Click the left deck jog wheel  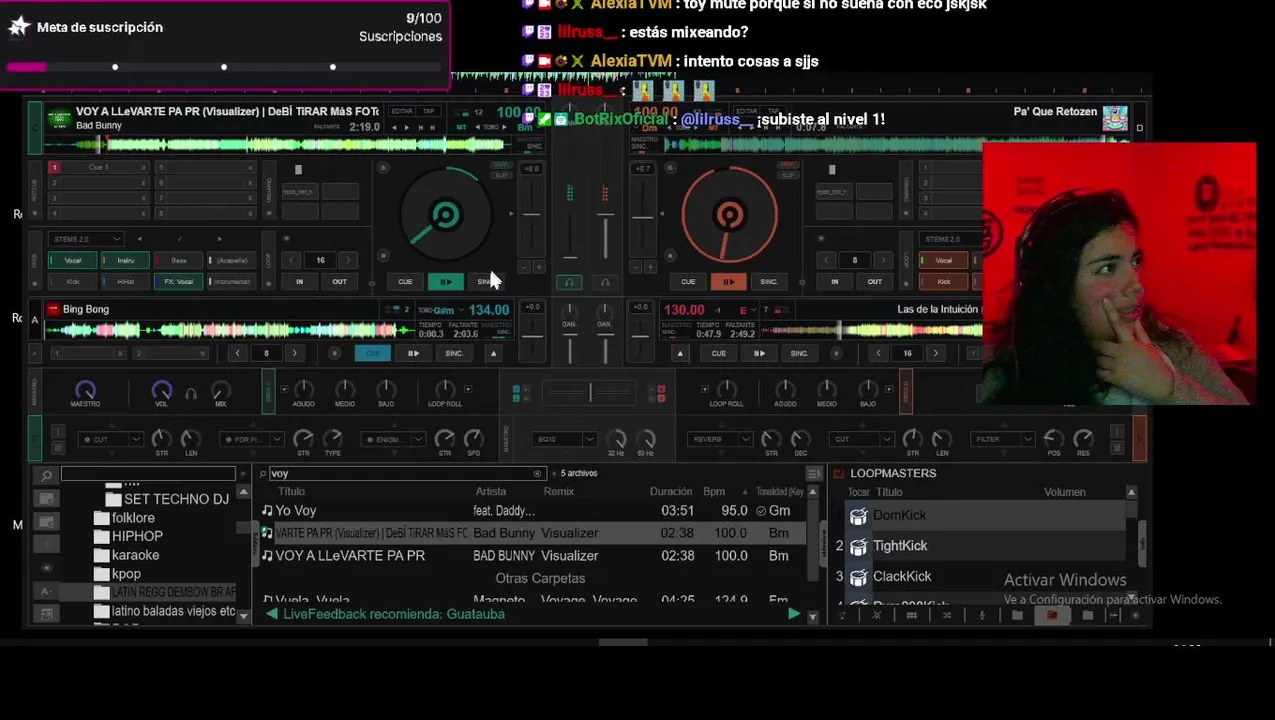(x=445, y=215)
